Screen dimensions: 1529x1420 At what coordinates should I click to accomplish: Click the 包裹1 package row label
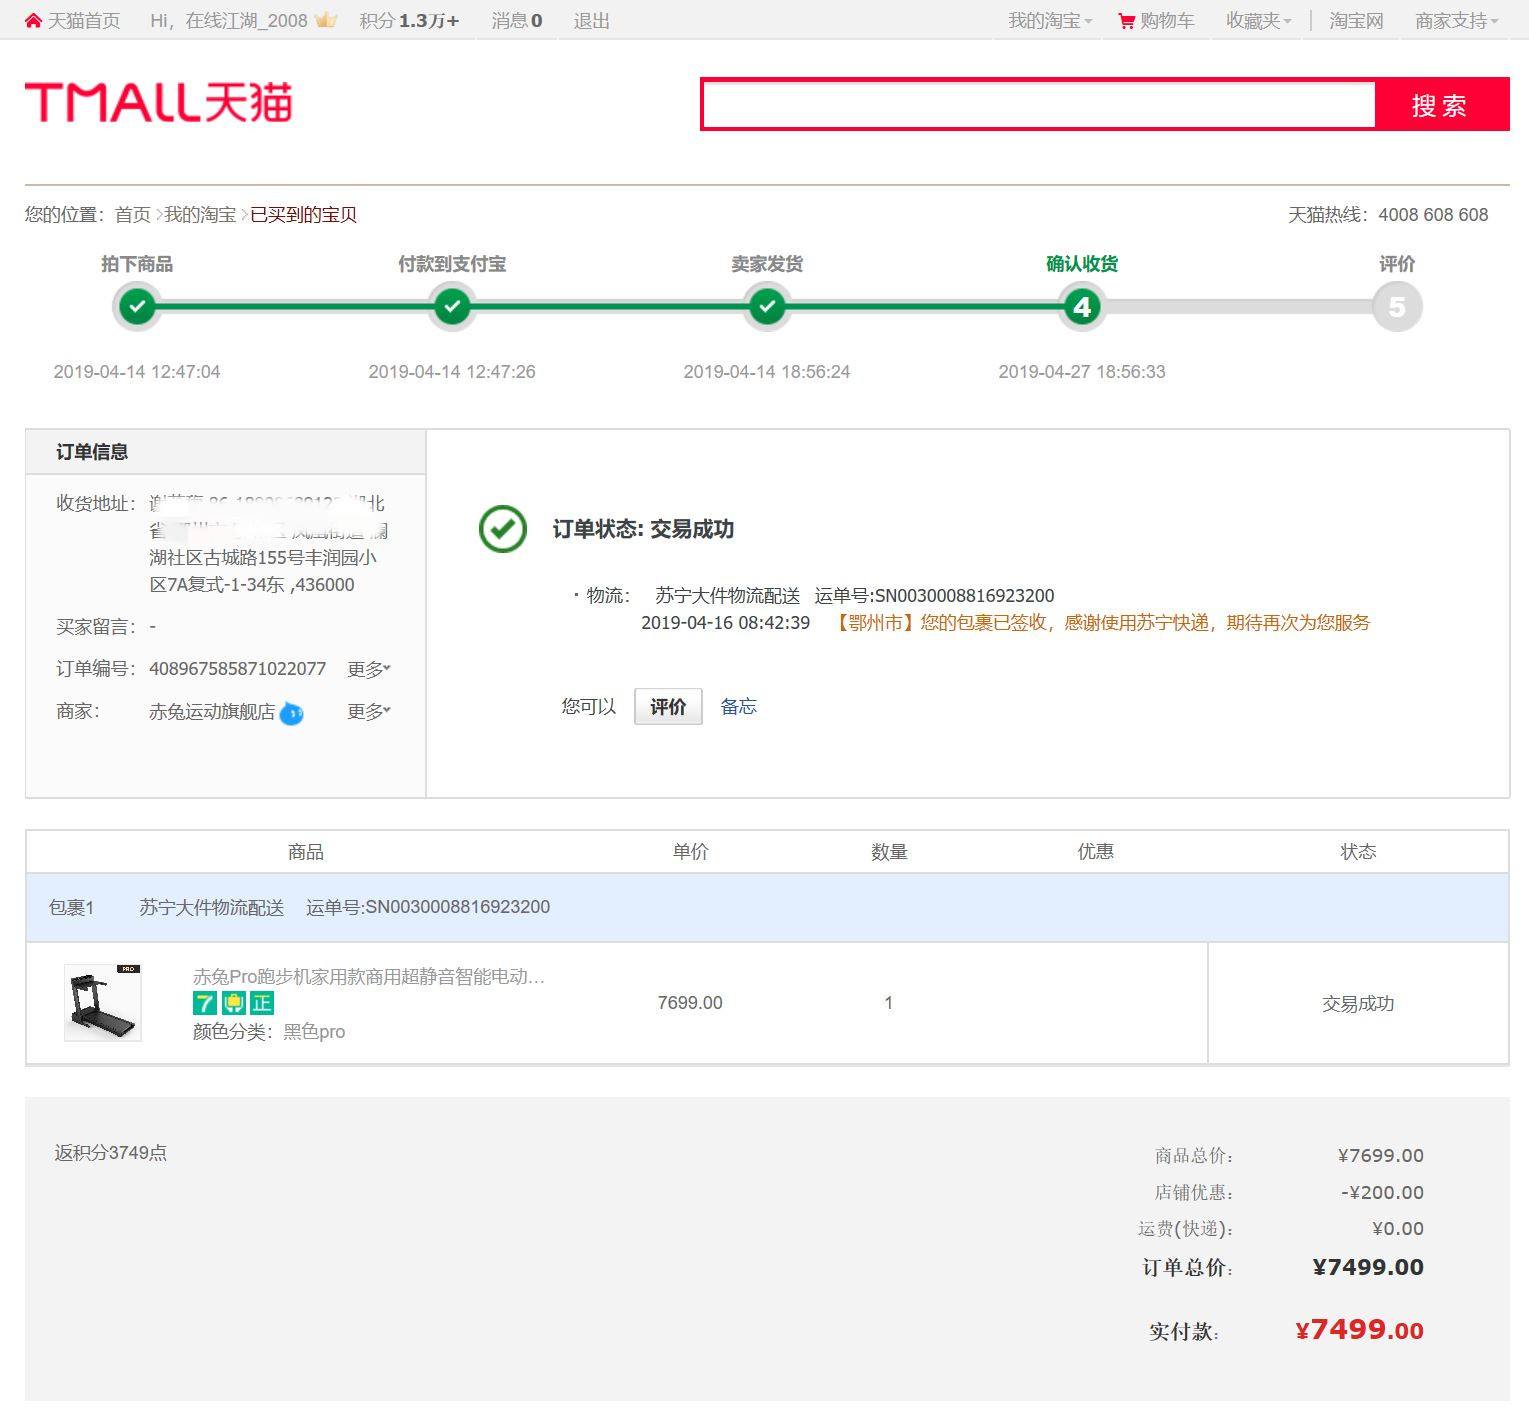coord(71,907)
